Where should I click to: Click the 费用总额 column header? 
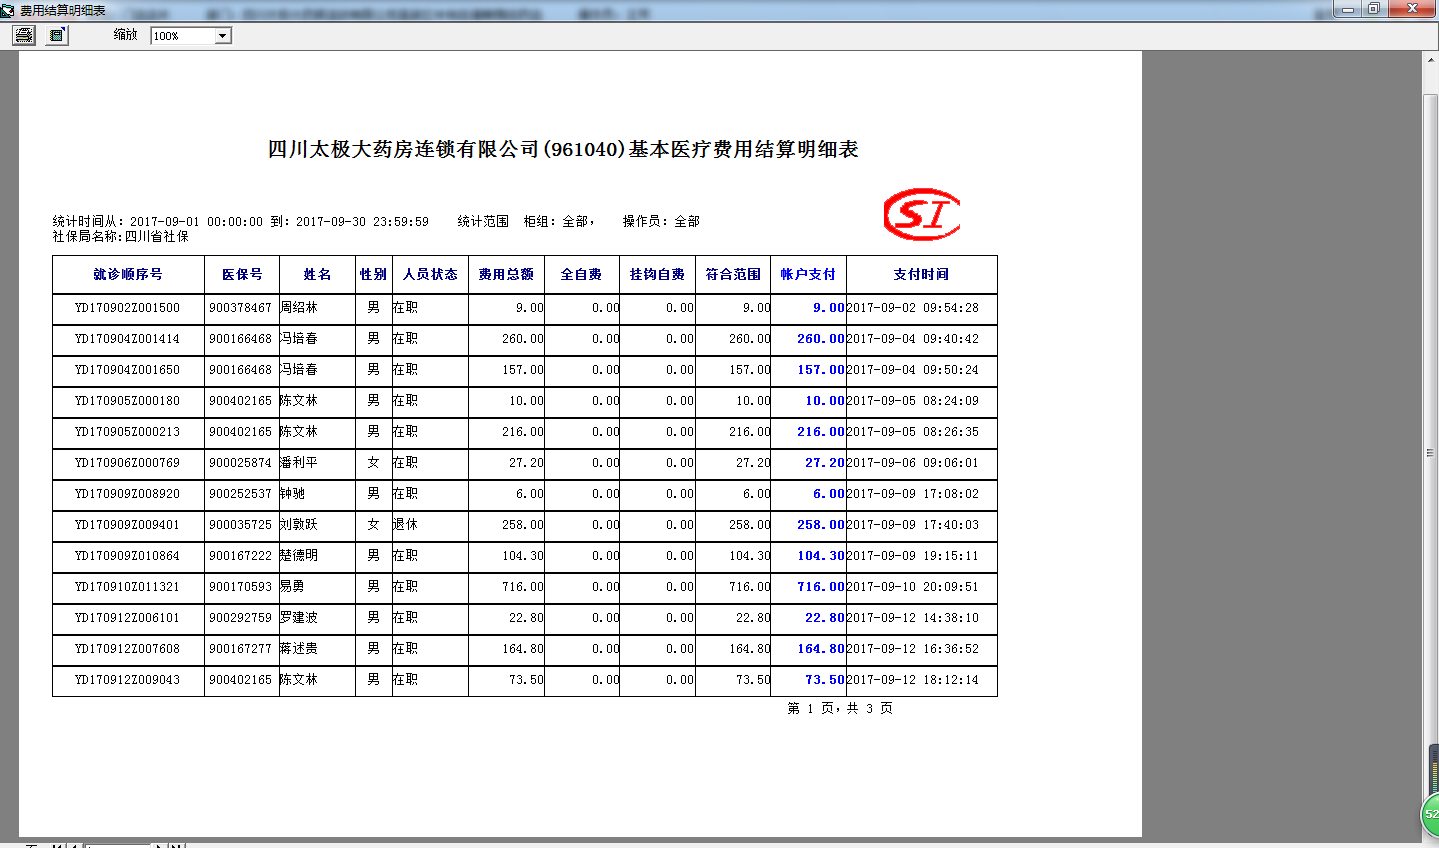click(x=506, y=274)
